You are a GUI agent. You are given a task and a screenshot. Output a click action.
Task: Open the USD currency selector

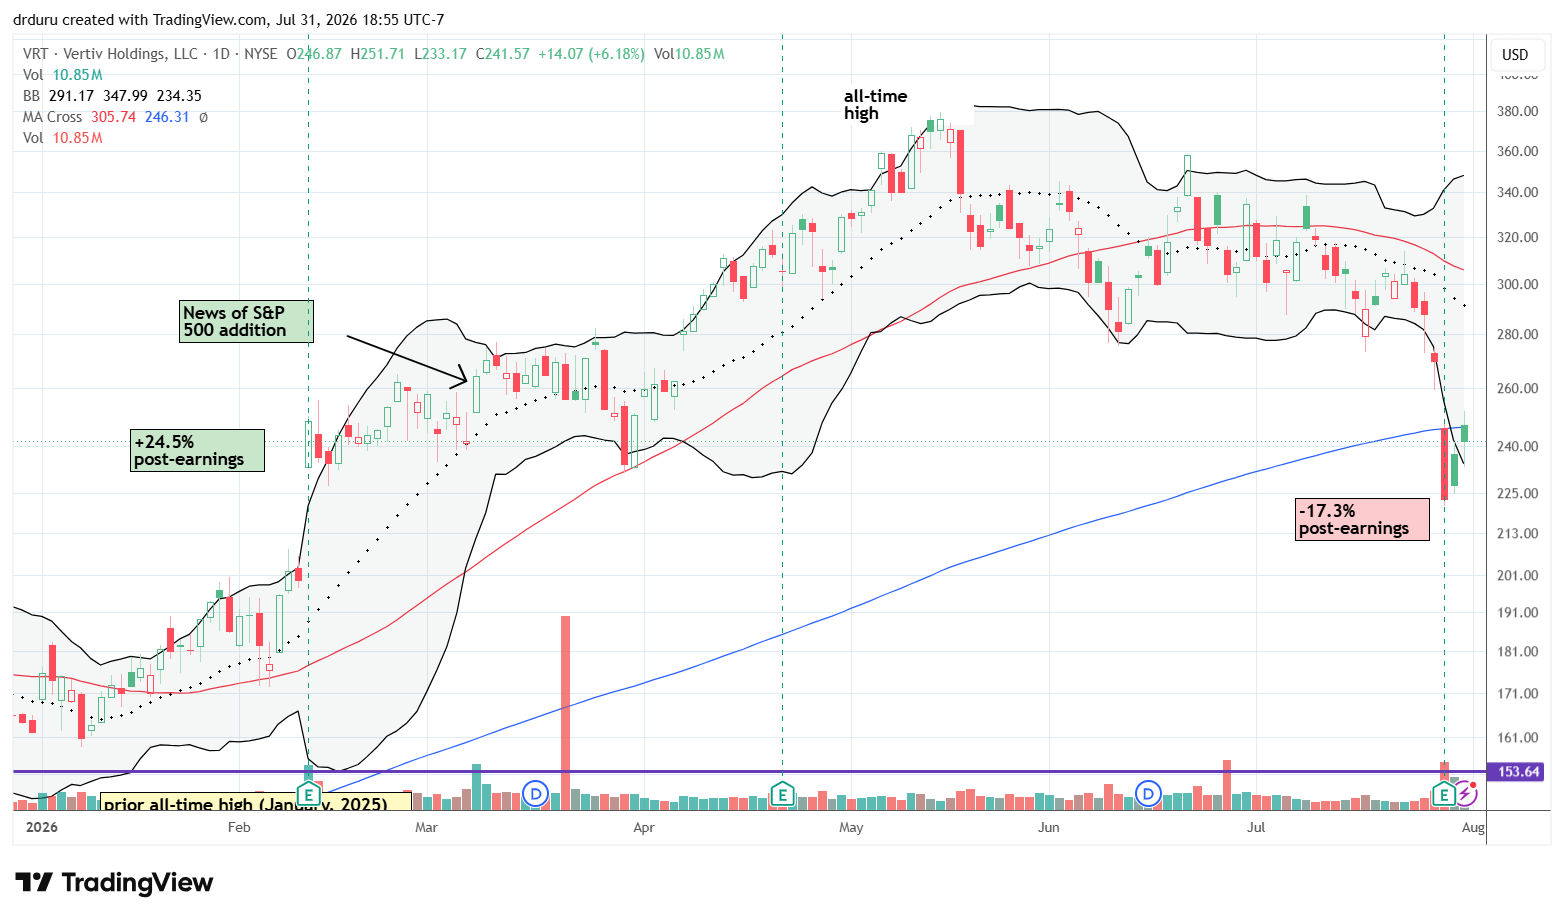coord(1515,55)
